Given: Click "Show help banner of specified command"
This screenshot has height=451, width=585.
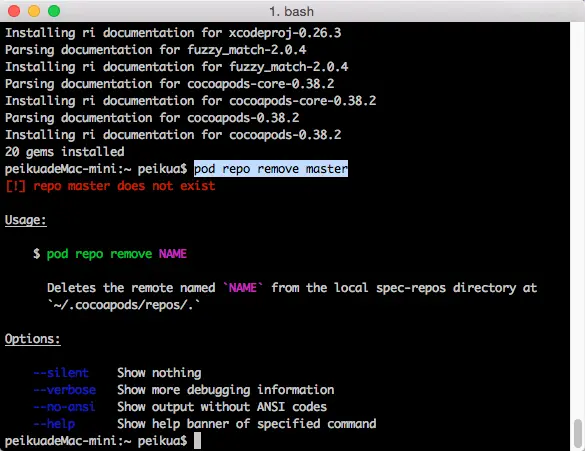Looking at the screenshot, I should click(x=247, y=424).
